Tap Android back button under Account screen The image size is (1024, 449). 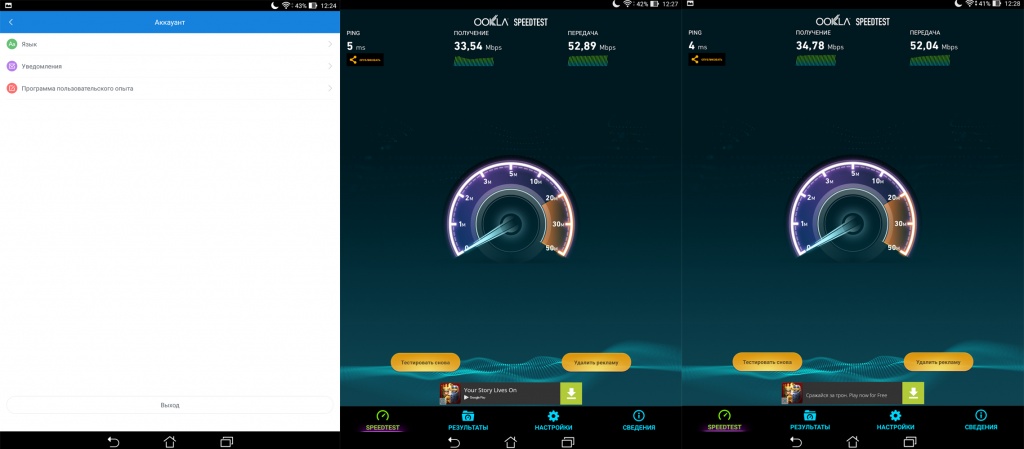point(113,441)
